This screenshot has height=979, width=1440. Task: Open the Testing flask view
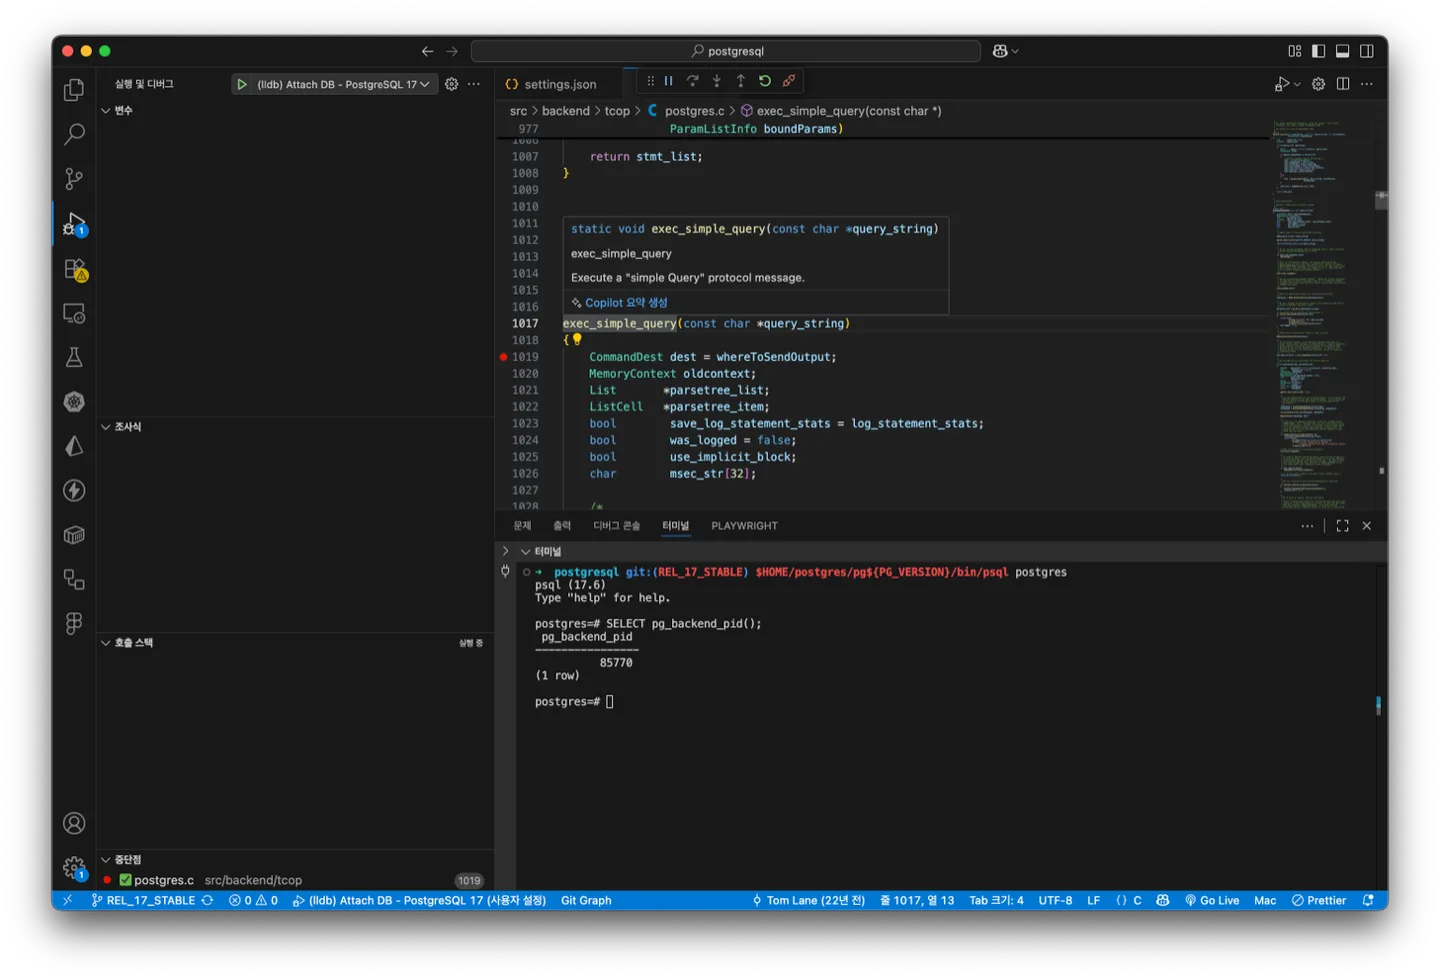click(74, 357)
